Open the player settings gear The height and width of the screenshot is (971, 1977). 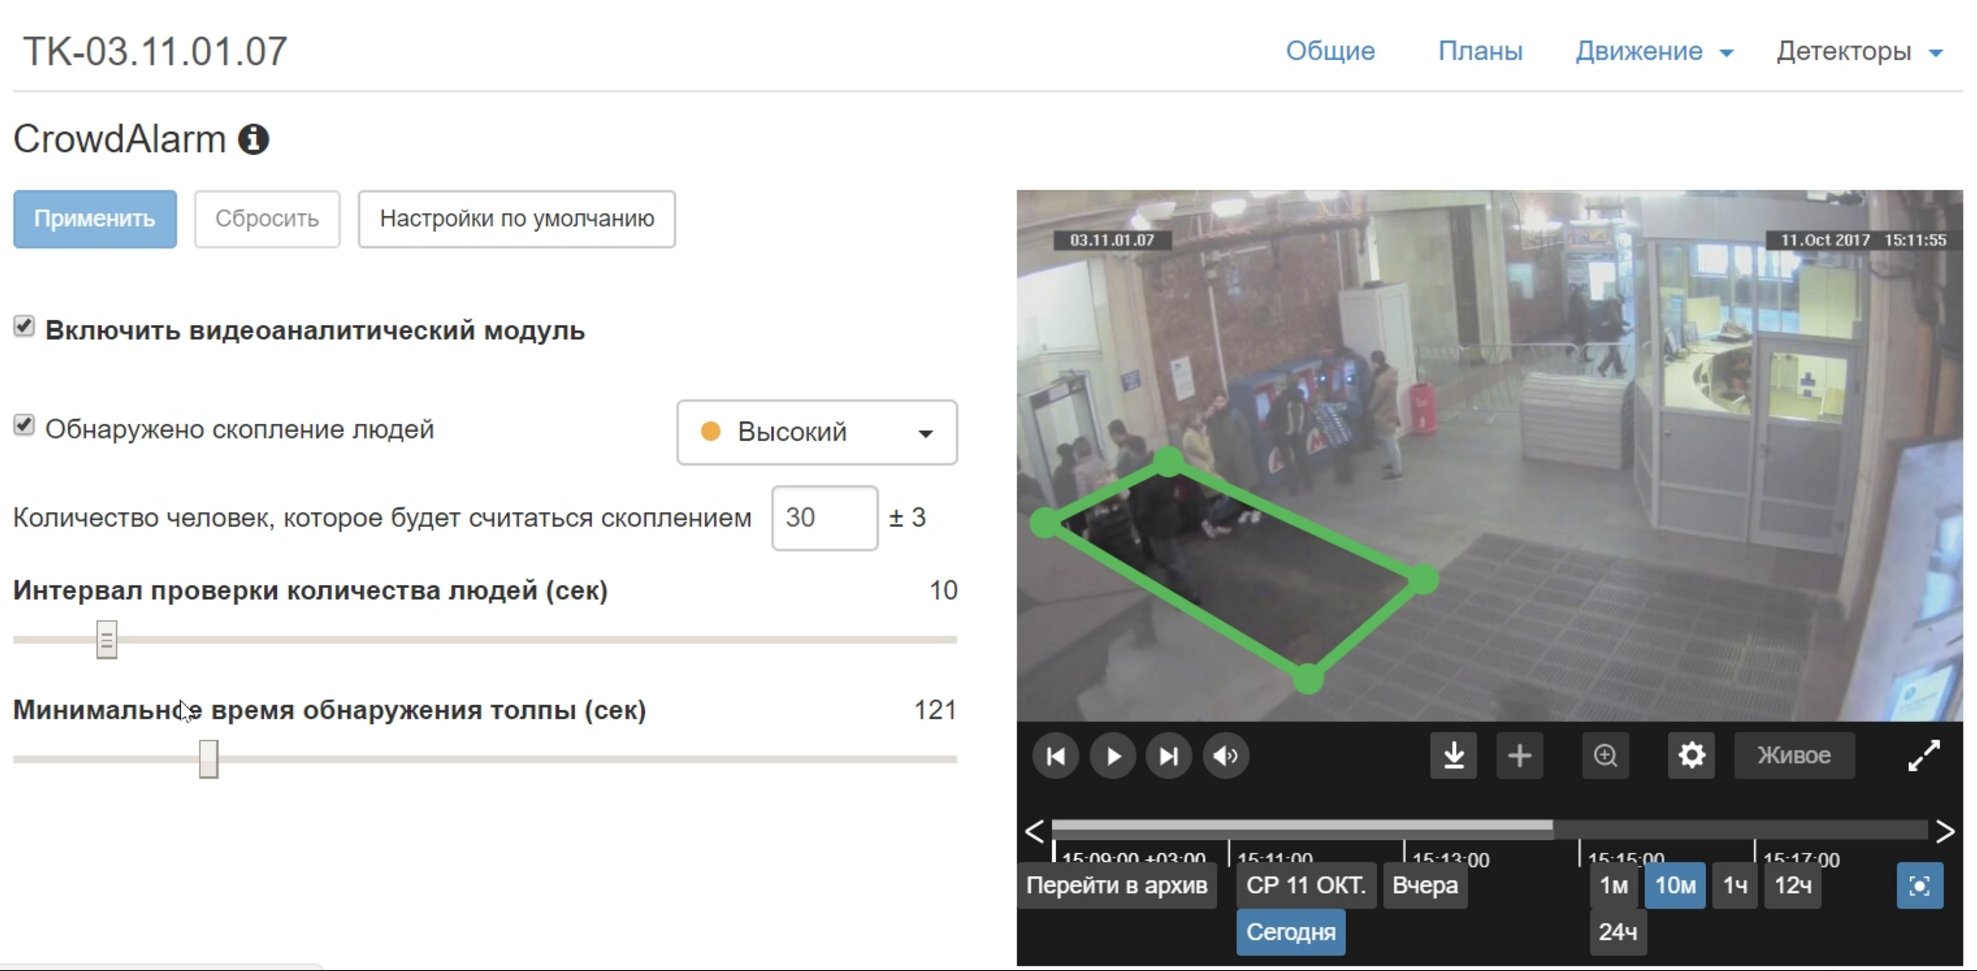1691,756
